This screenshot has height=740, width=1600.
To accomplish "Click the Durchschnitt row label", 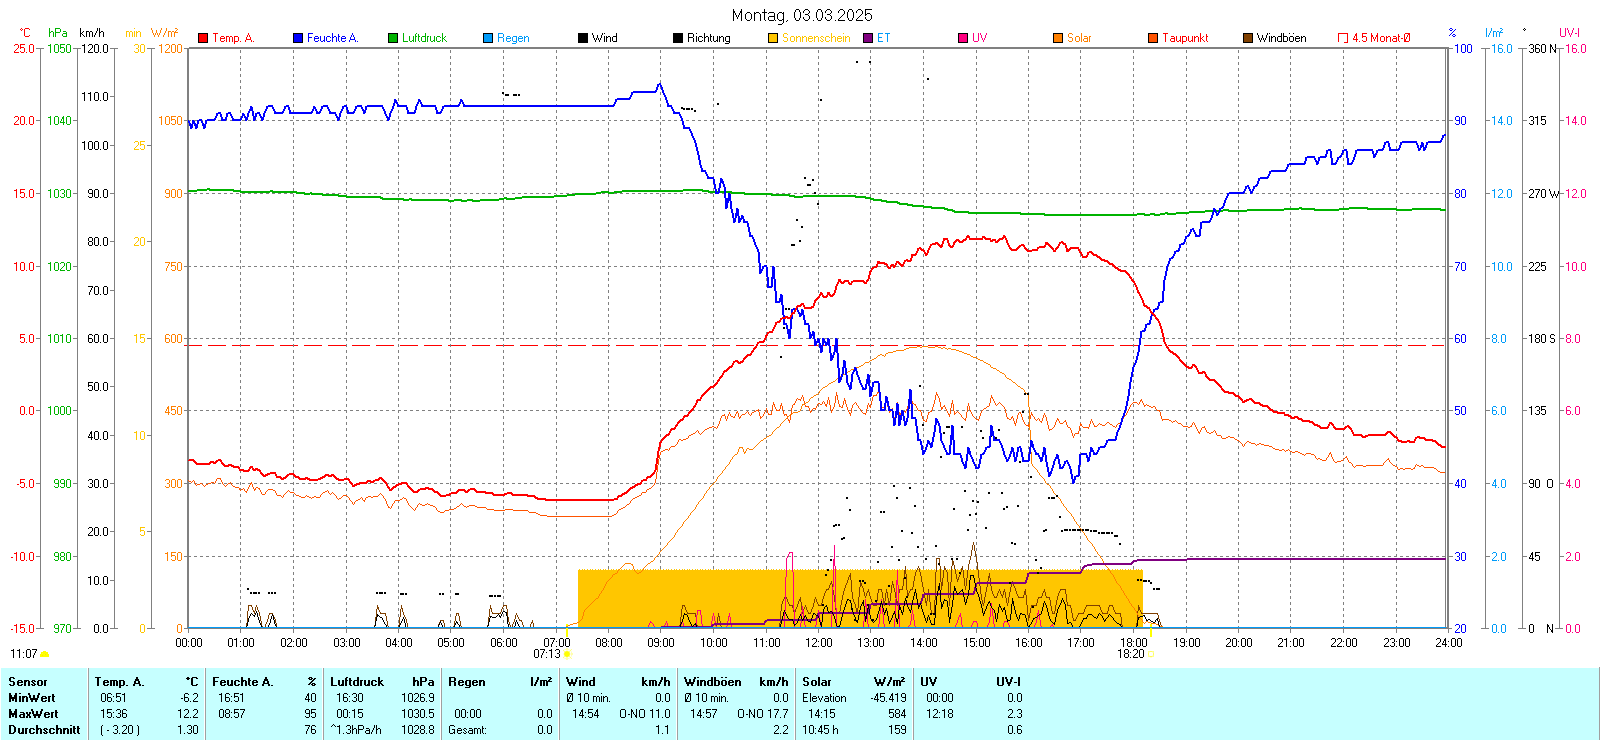I will (x=44, y=730).
